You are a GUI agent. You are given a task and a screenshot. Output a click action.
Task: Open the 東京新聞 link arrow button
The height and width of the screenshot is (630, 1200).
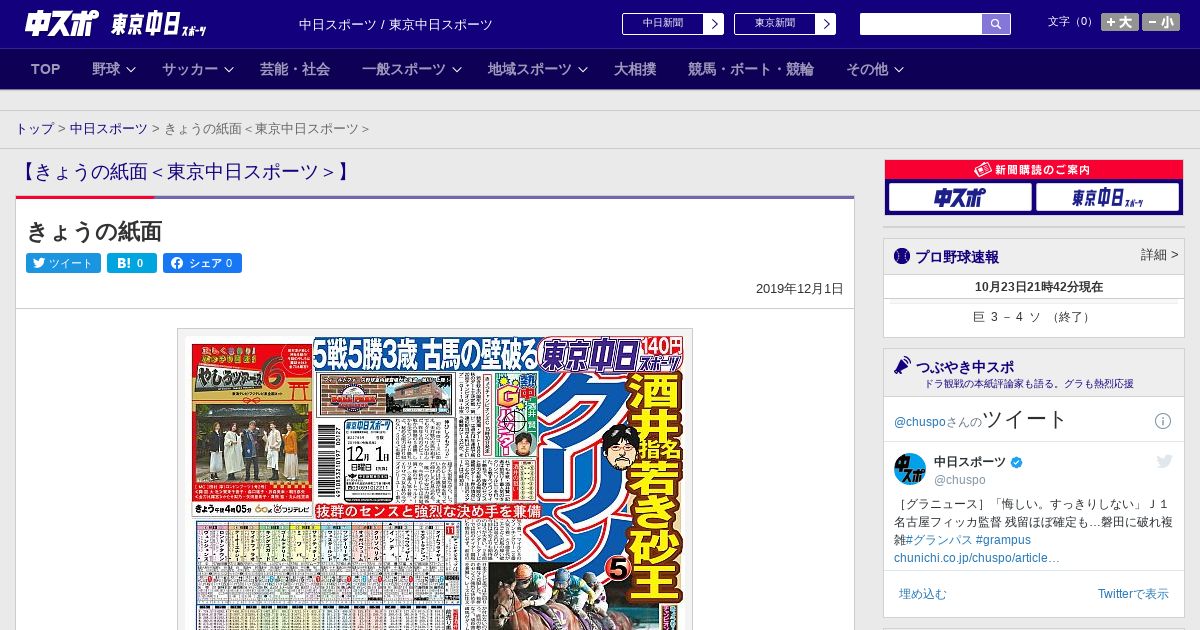826,24
